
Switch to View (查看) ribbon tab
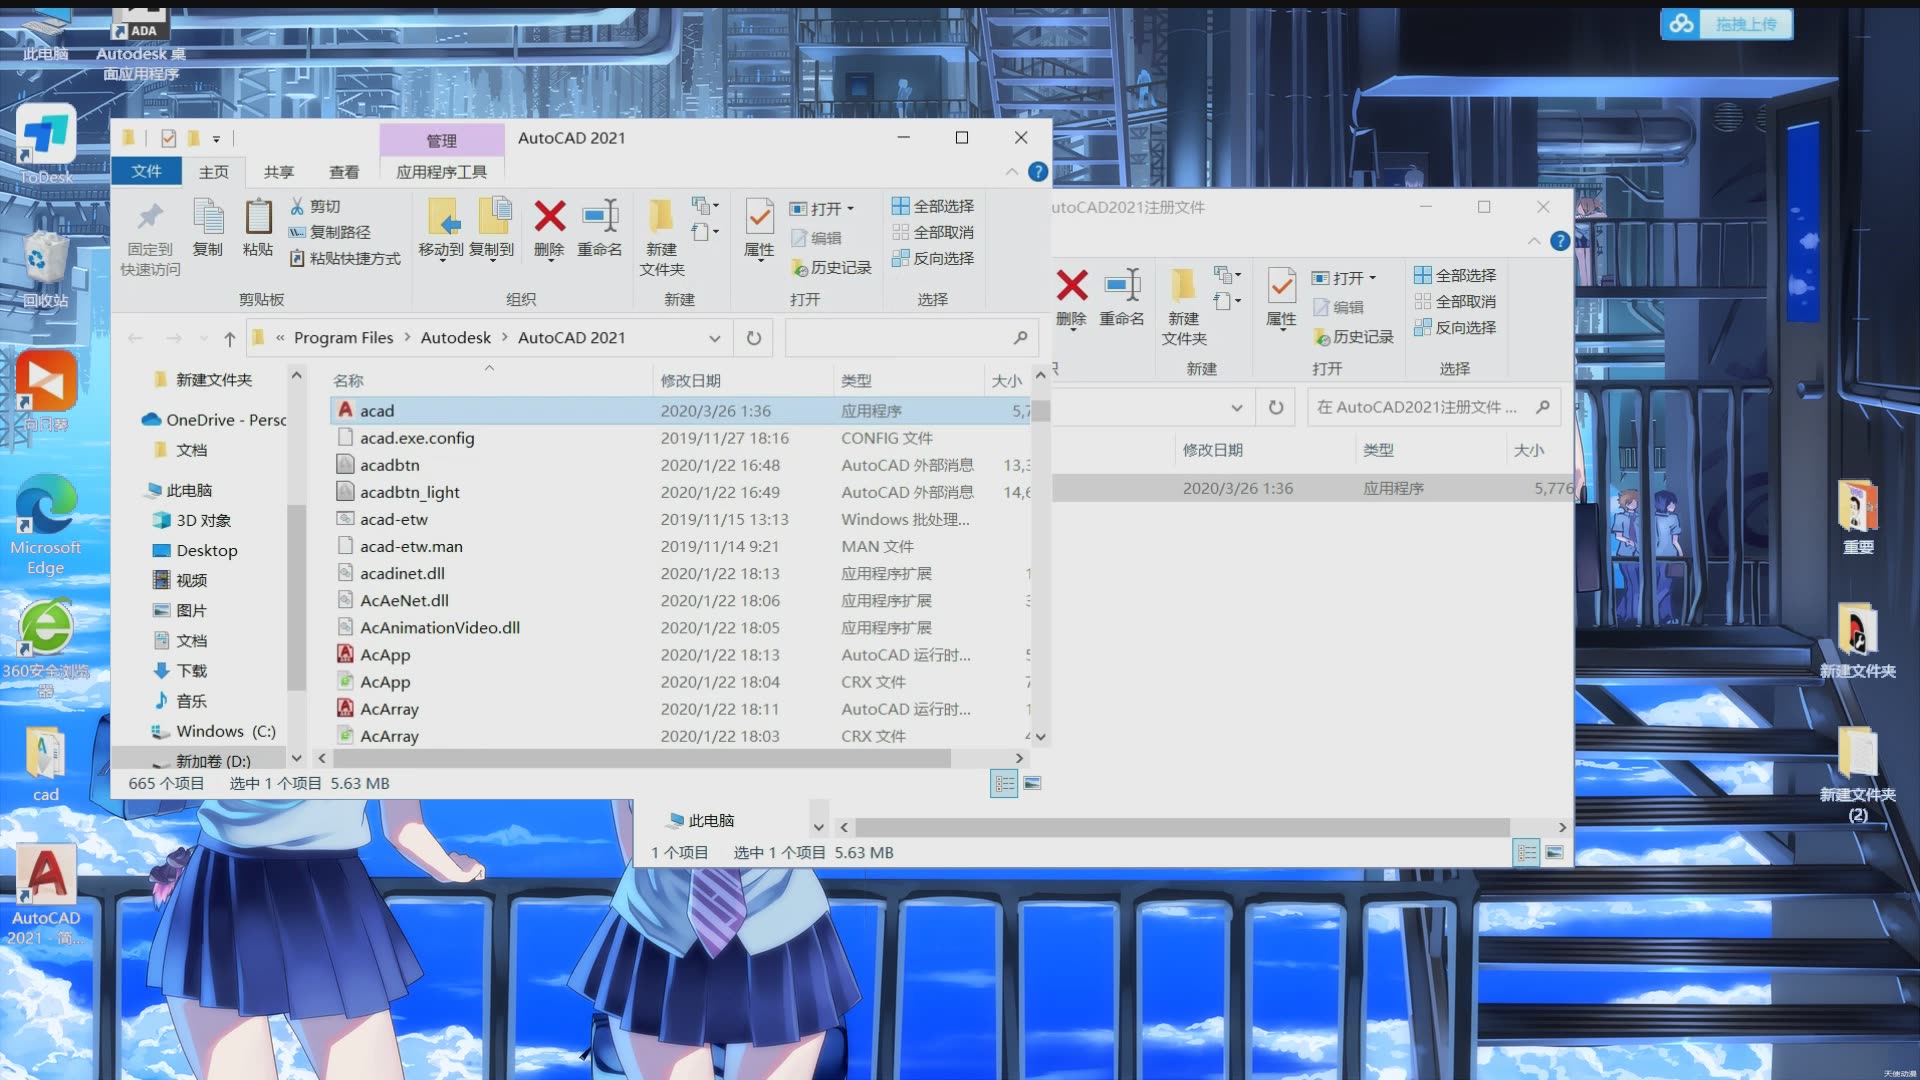point(344,172)
